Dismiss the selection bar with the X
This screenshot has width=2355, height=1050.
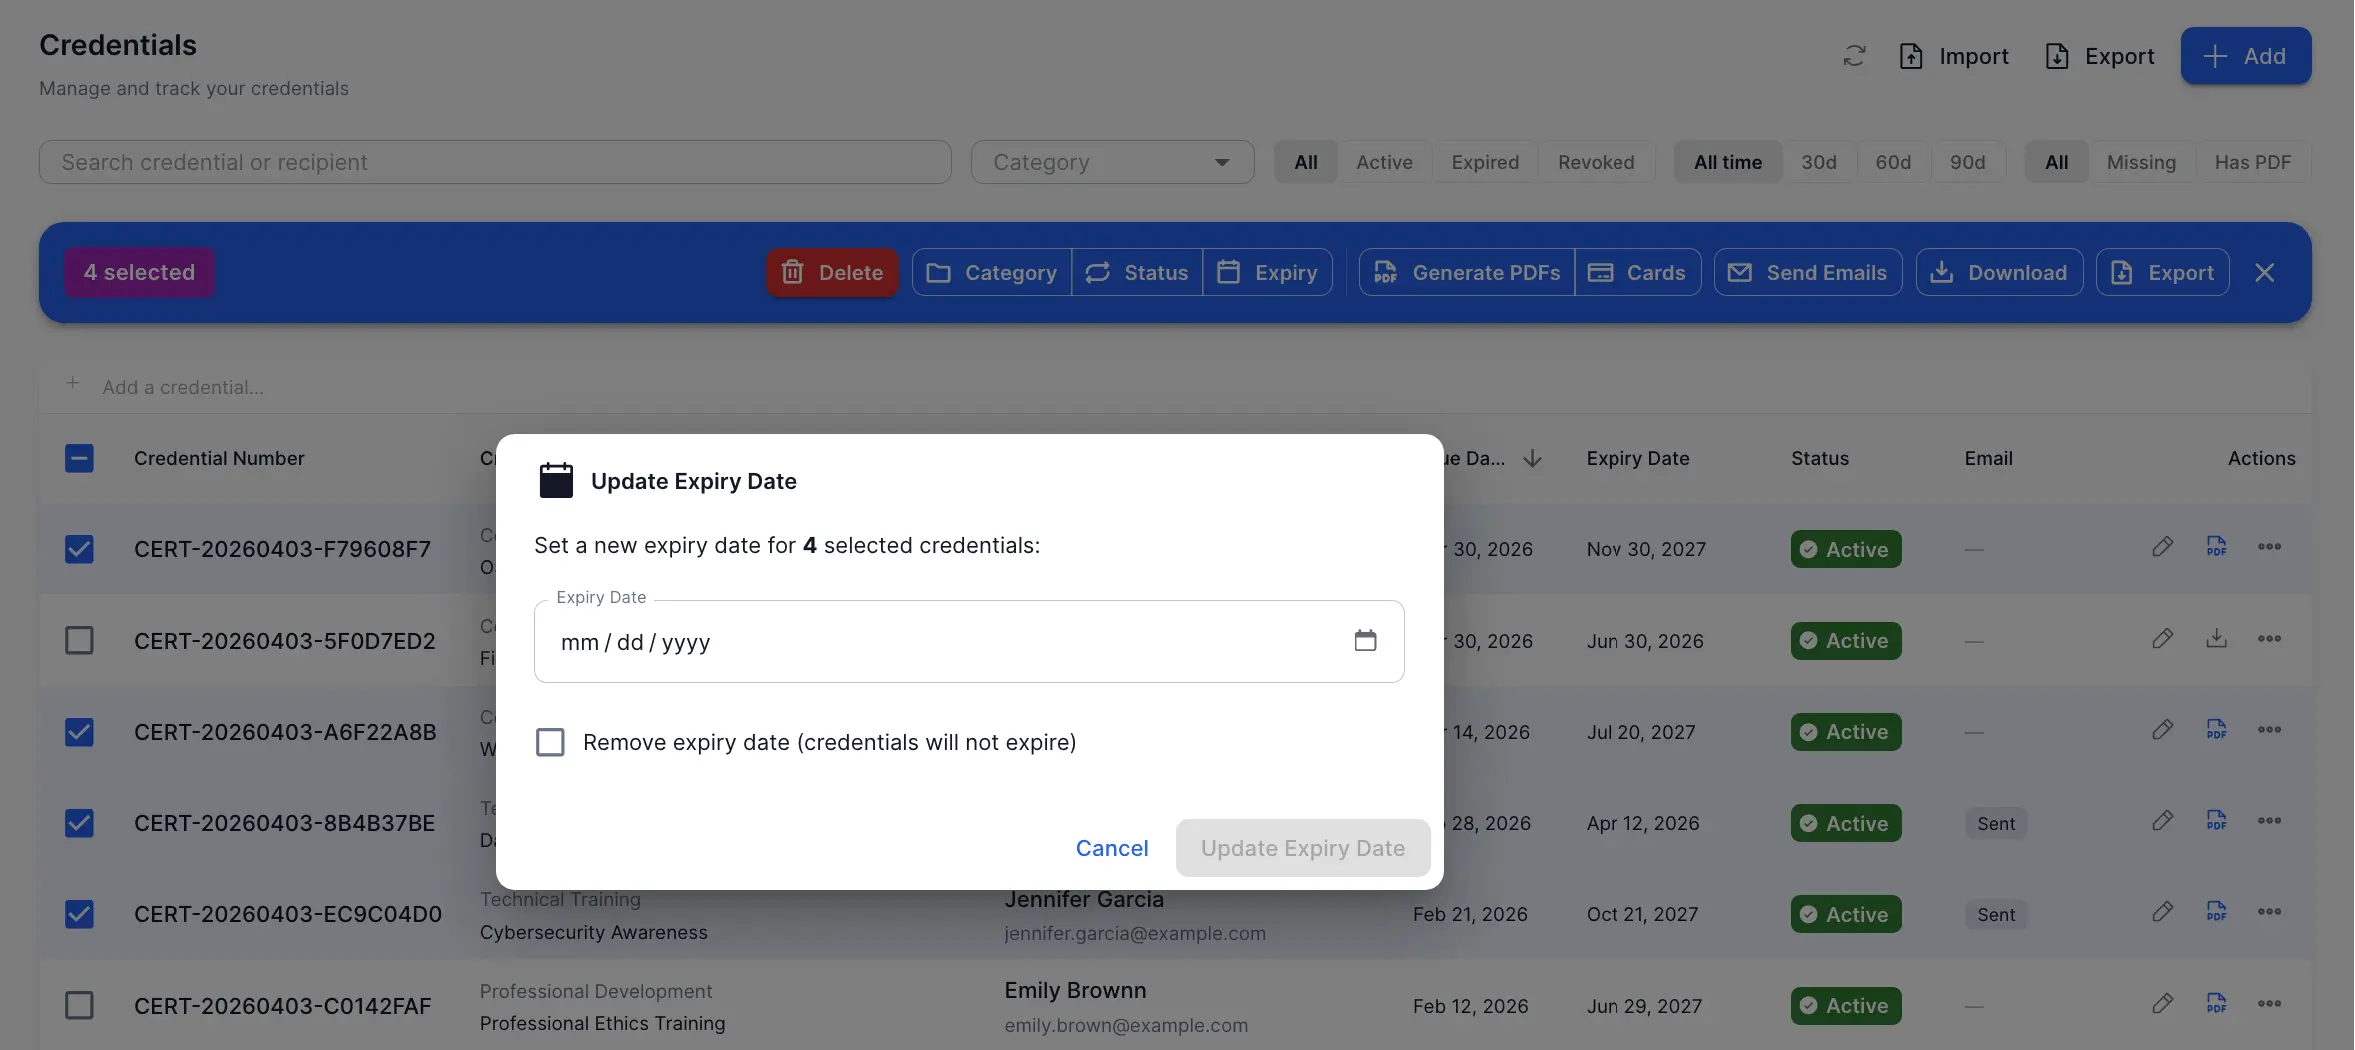click(x=2265, y=272)
